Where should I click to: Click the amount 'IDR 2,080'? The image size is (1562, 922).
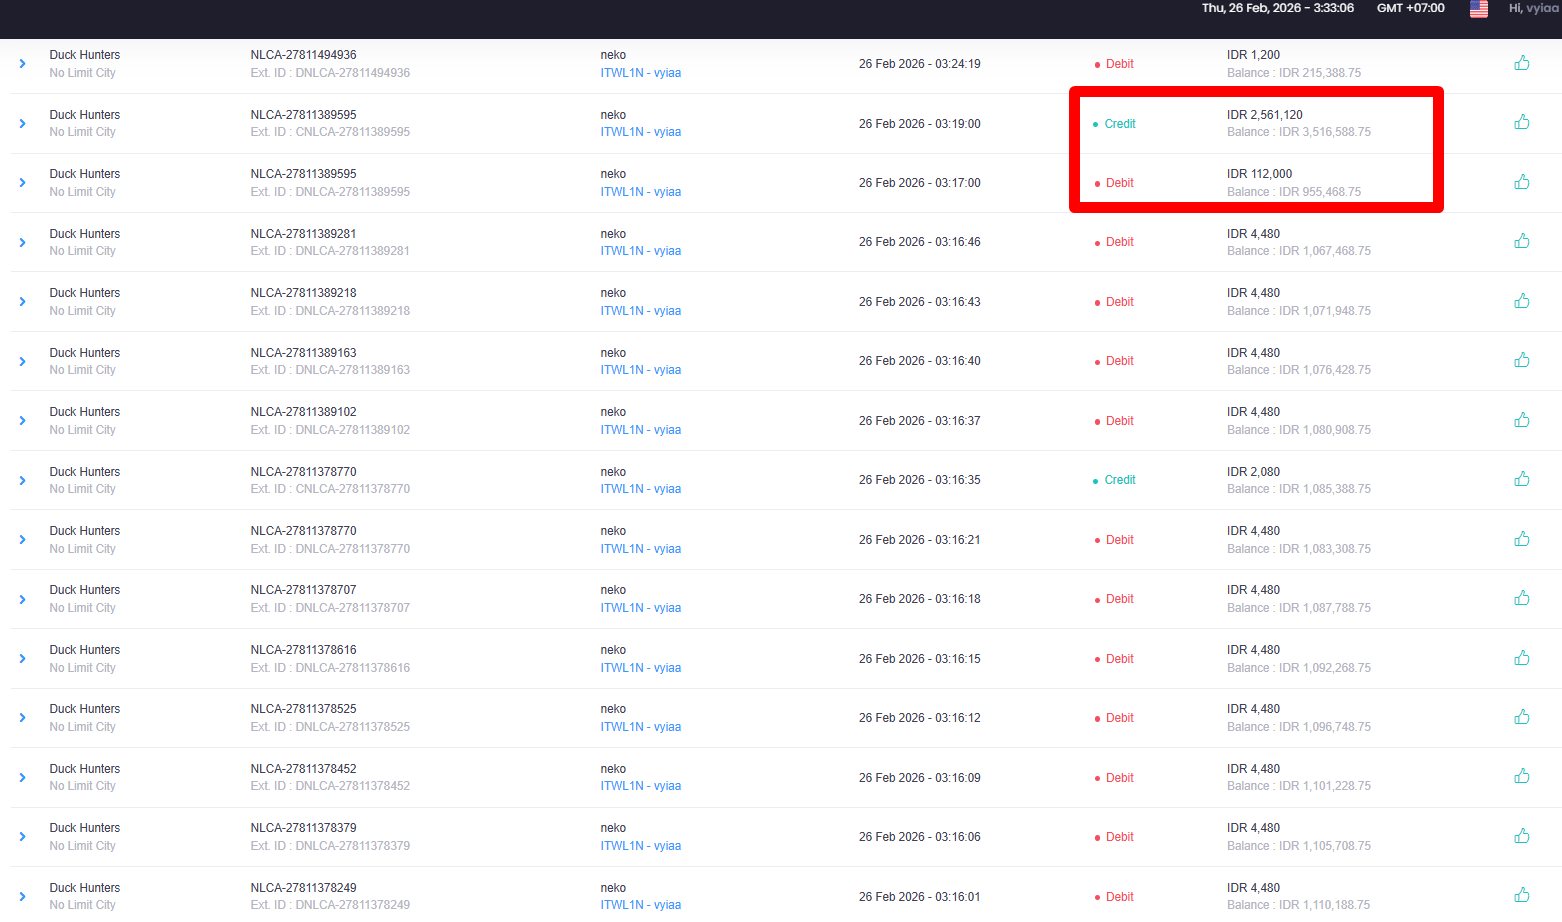[1254, 472]
